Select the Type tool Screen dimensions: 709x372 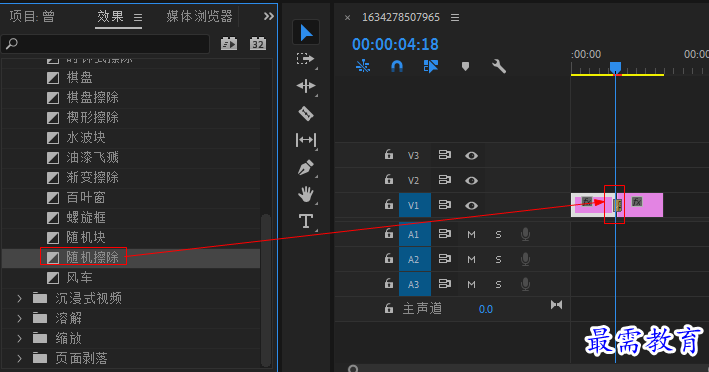point(306,221)
